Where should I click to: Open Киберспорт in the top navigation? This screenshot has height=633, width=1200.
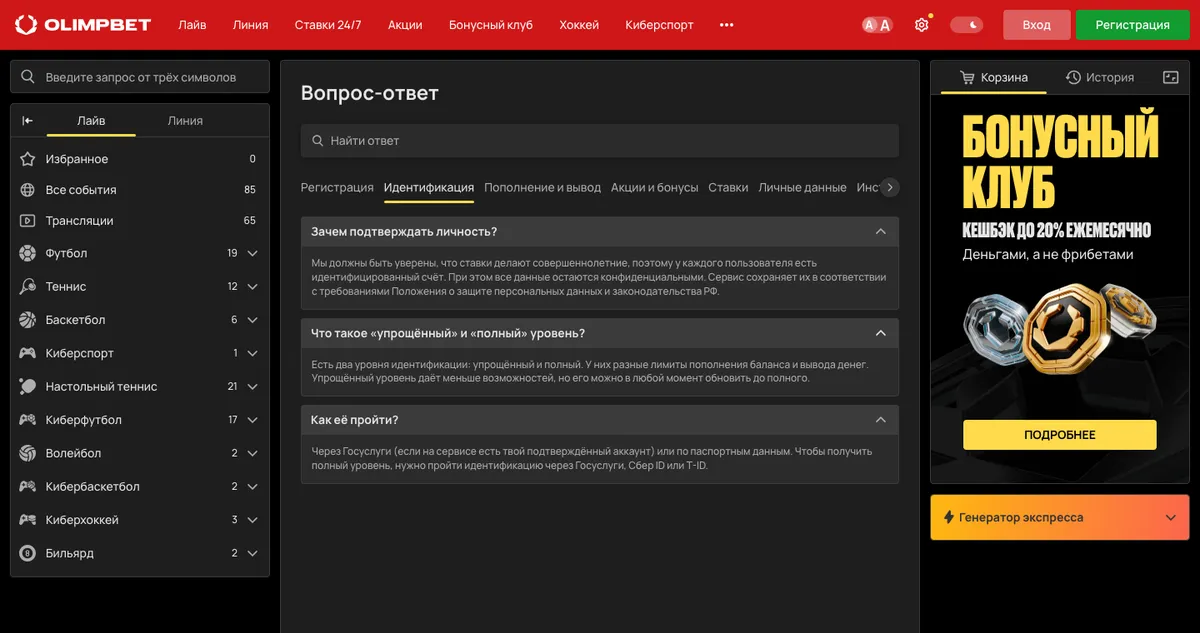pos(659,25)
